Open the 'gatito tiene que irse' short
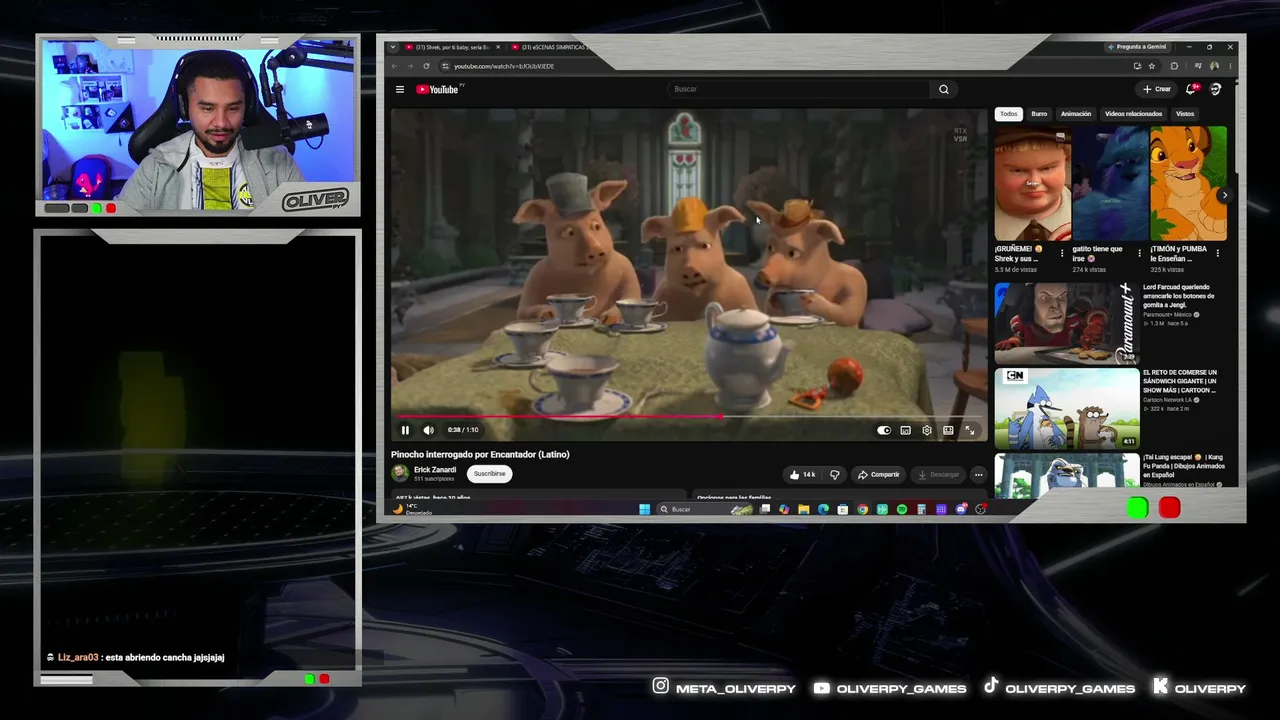Viewport: 1280px width, 720px height. [1111, 184]
